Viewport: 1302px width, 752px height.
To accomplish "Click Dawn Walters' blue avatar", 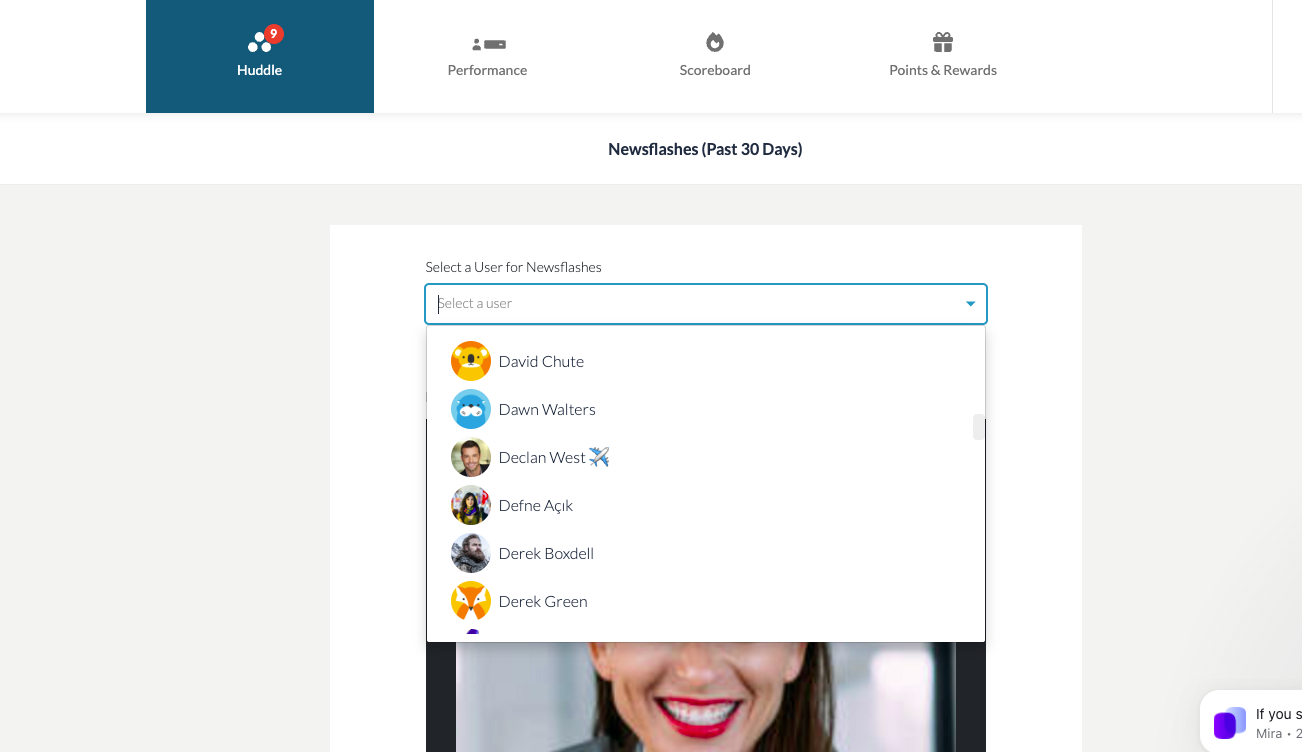I will coord(471,409).
